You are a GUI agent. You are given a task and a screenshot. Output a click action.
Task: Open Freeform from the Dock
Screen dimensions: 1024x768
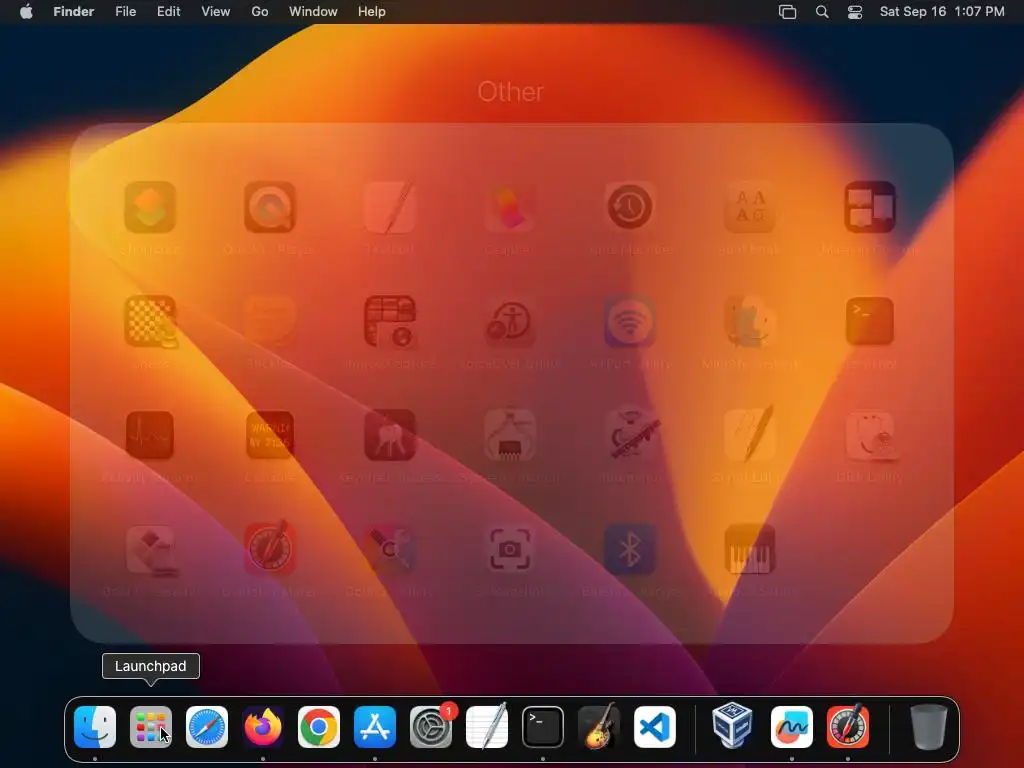tap(792, 727)
